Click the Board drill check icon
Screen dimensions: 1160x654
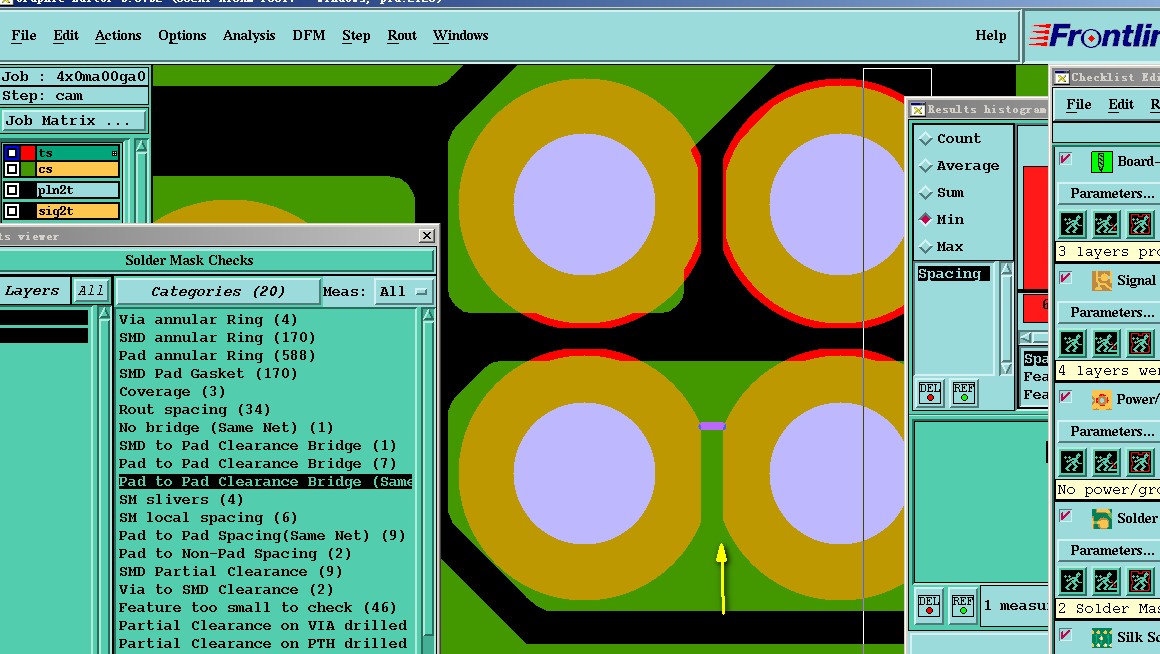click(x=1101, y=161)
